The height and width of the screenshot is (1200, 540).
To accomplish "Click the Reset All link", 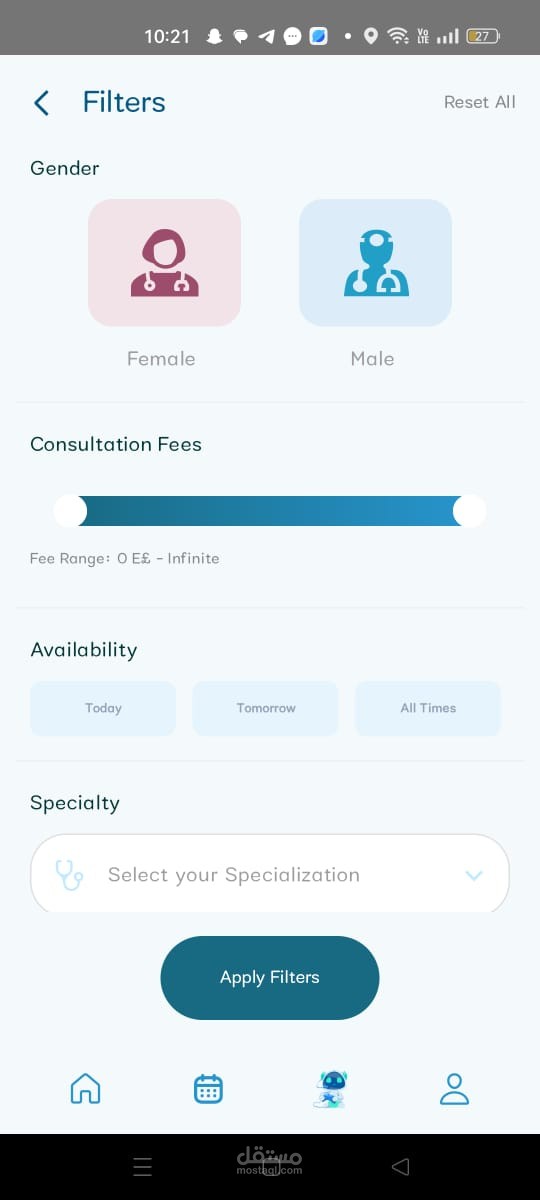I will [x=480, y=102].
